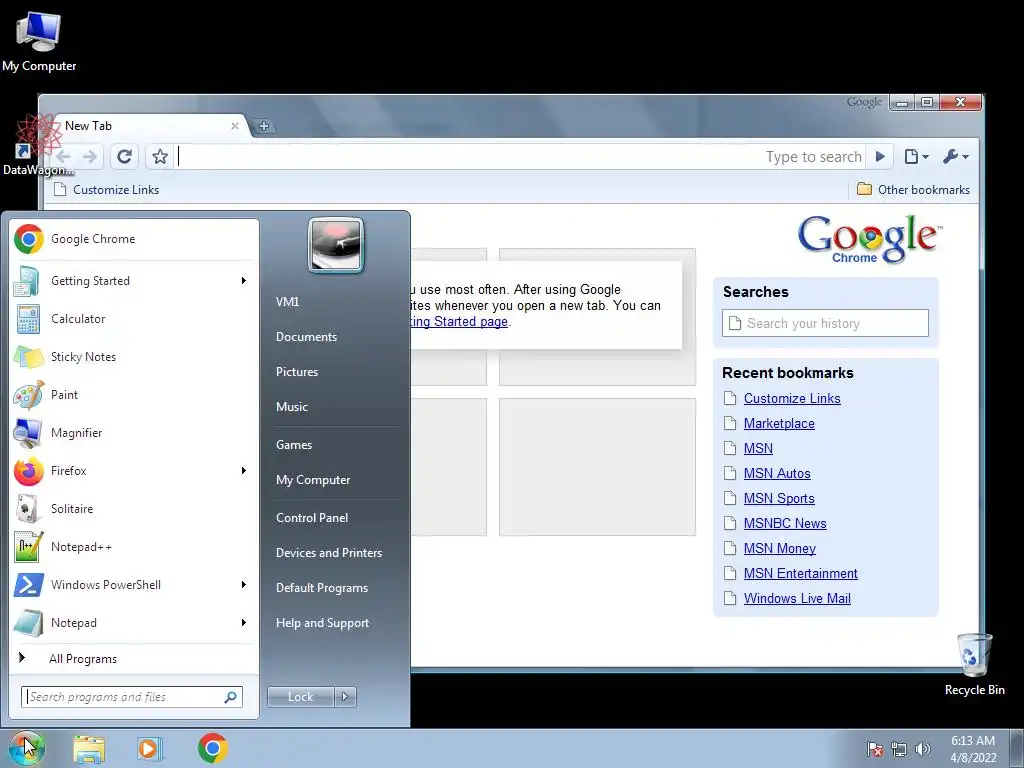This screenshot has width=1024, height=768.
Task: Select DataWagon desktop shortcut
Action: click(38, 145)
